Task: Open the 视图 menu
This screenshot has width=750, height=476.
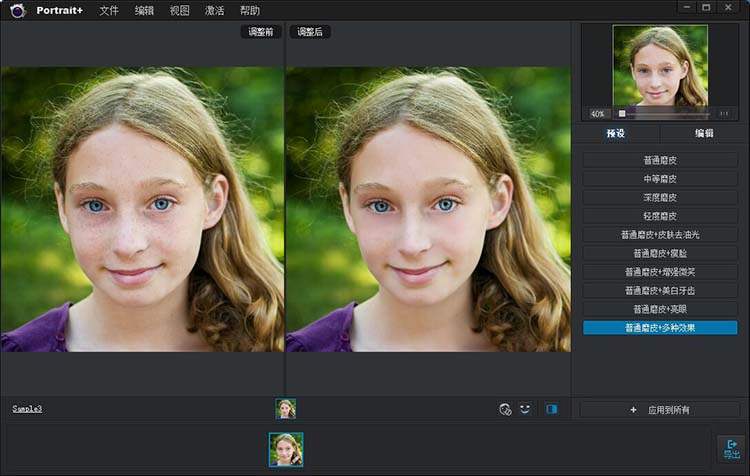Action: [179, 10]
